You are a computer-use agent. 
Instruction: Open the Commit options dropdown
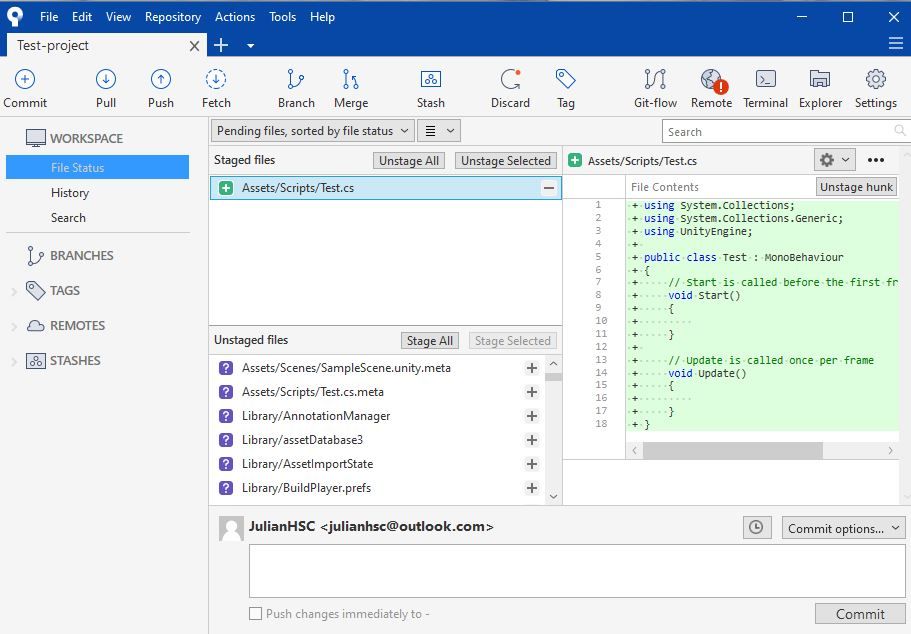(x=843, y=528)
